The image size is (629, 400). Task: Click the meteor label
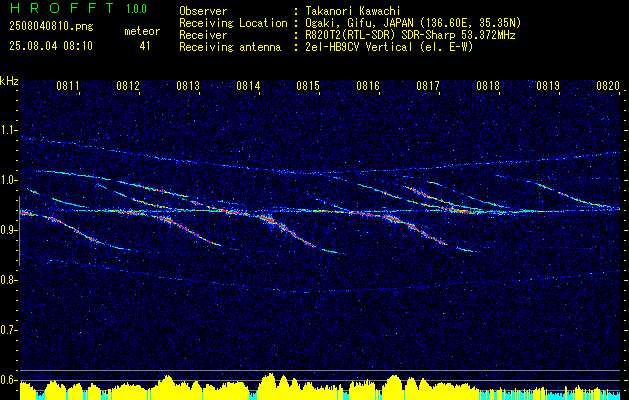(x=142, y=31)
